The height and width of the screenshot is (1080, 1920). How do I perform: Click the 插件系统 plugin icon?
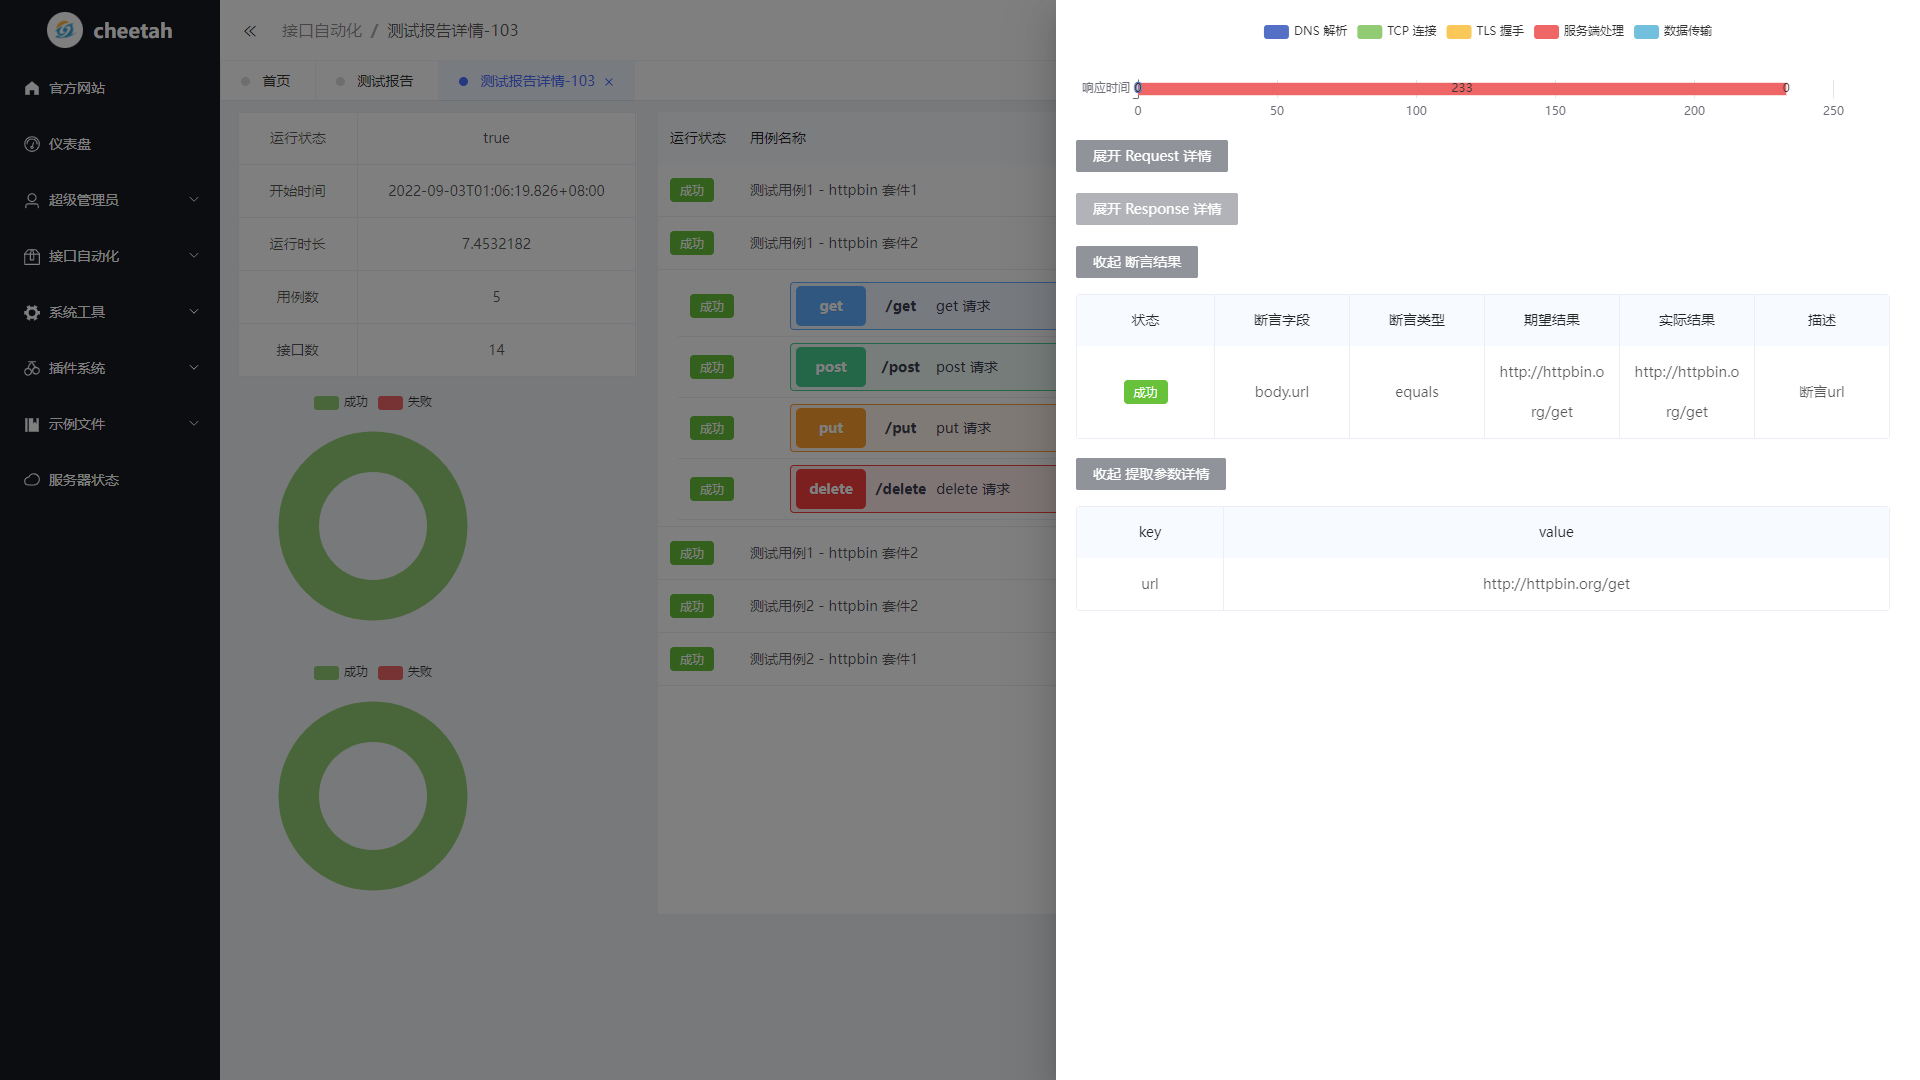pyautogui.click(x=32, y=368)
